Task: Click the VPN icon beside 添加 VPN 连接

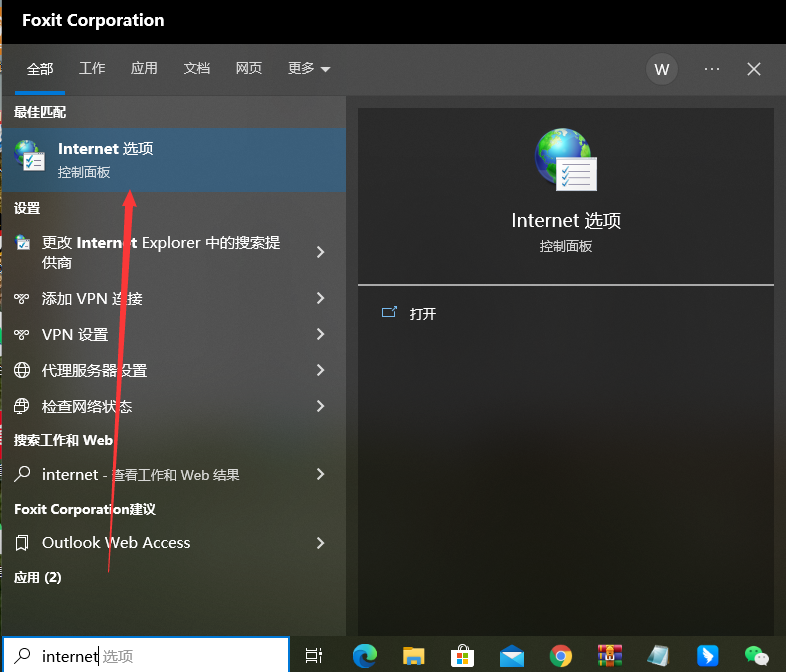Action: [22, 299]
